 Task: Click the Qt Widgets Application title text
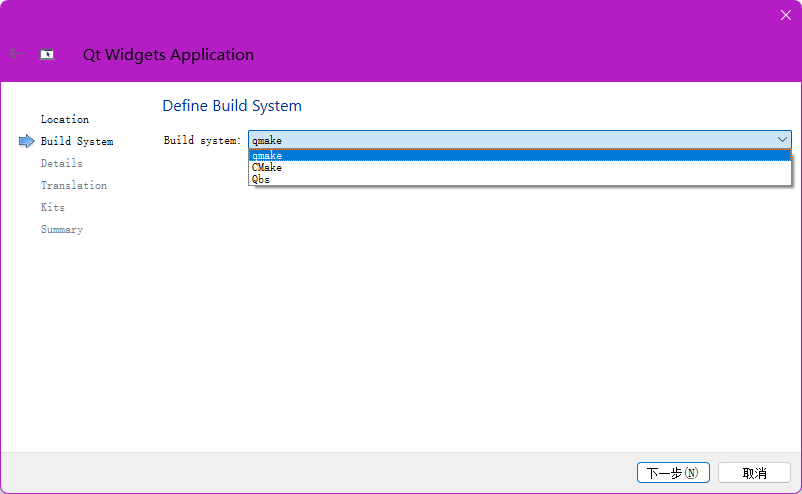pos(168,55)
